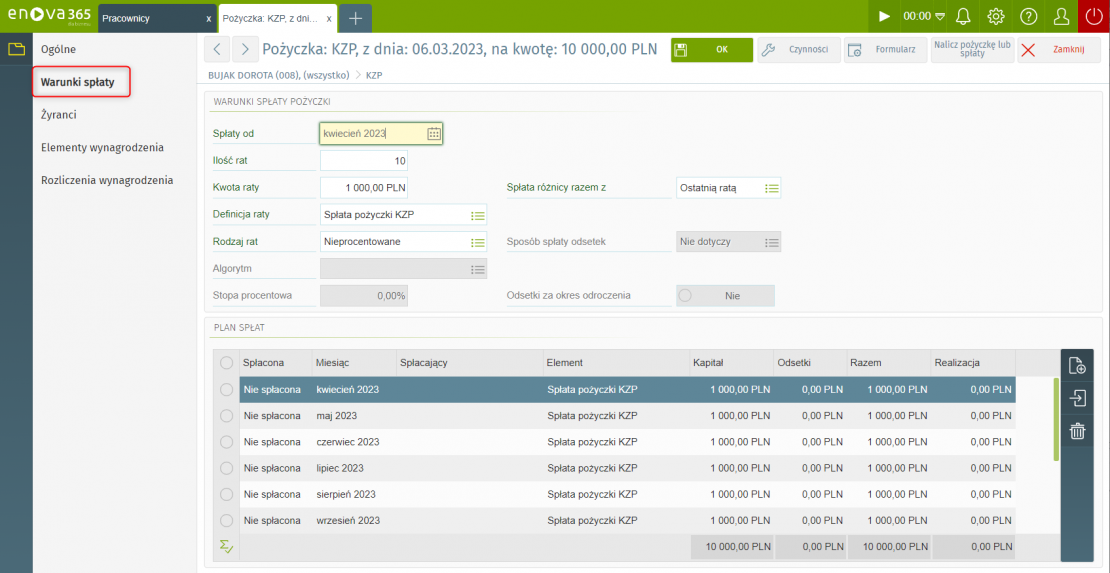Viewport: 1110px width, 573px height.
Task: Open Spłata różnicy razem z dropdown
Action: tap(772, 188)
